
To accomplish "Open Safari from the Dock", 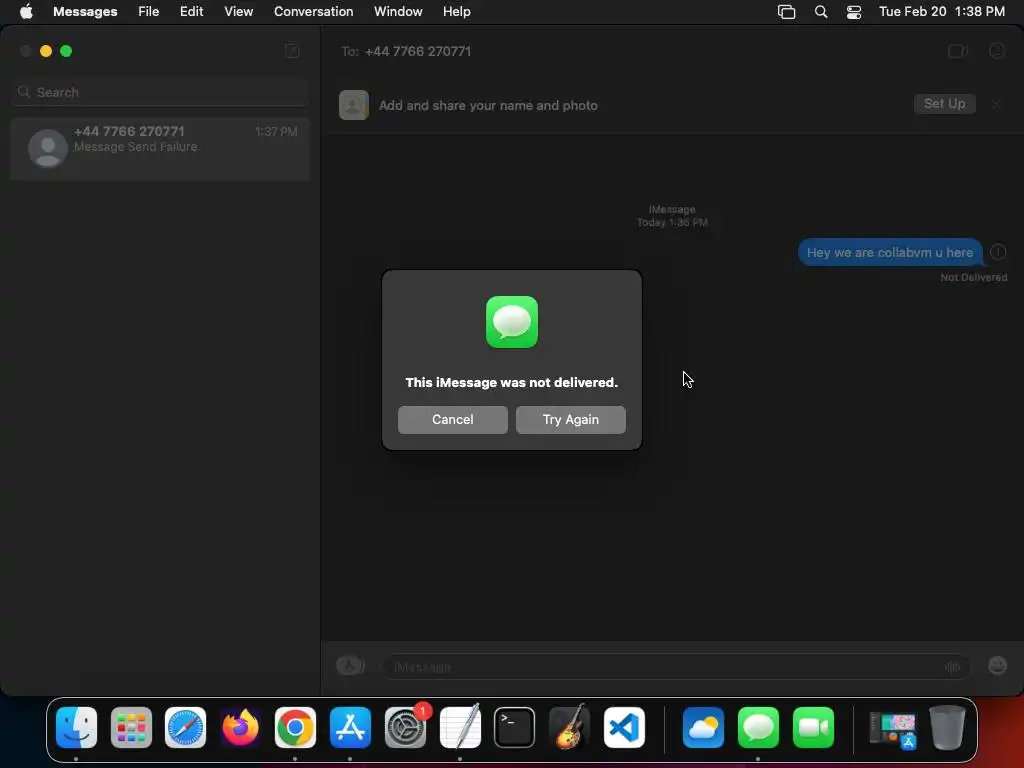I will (x=185, y=727).
